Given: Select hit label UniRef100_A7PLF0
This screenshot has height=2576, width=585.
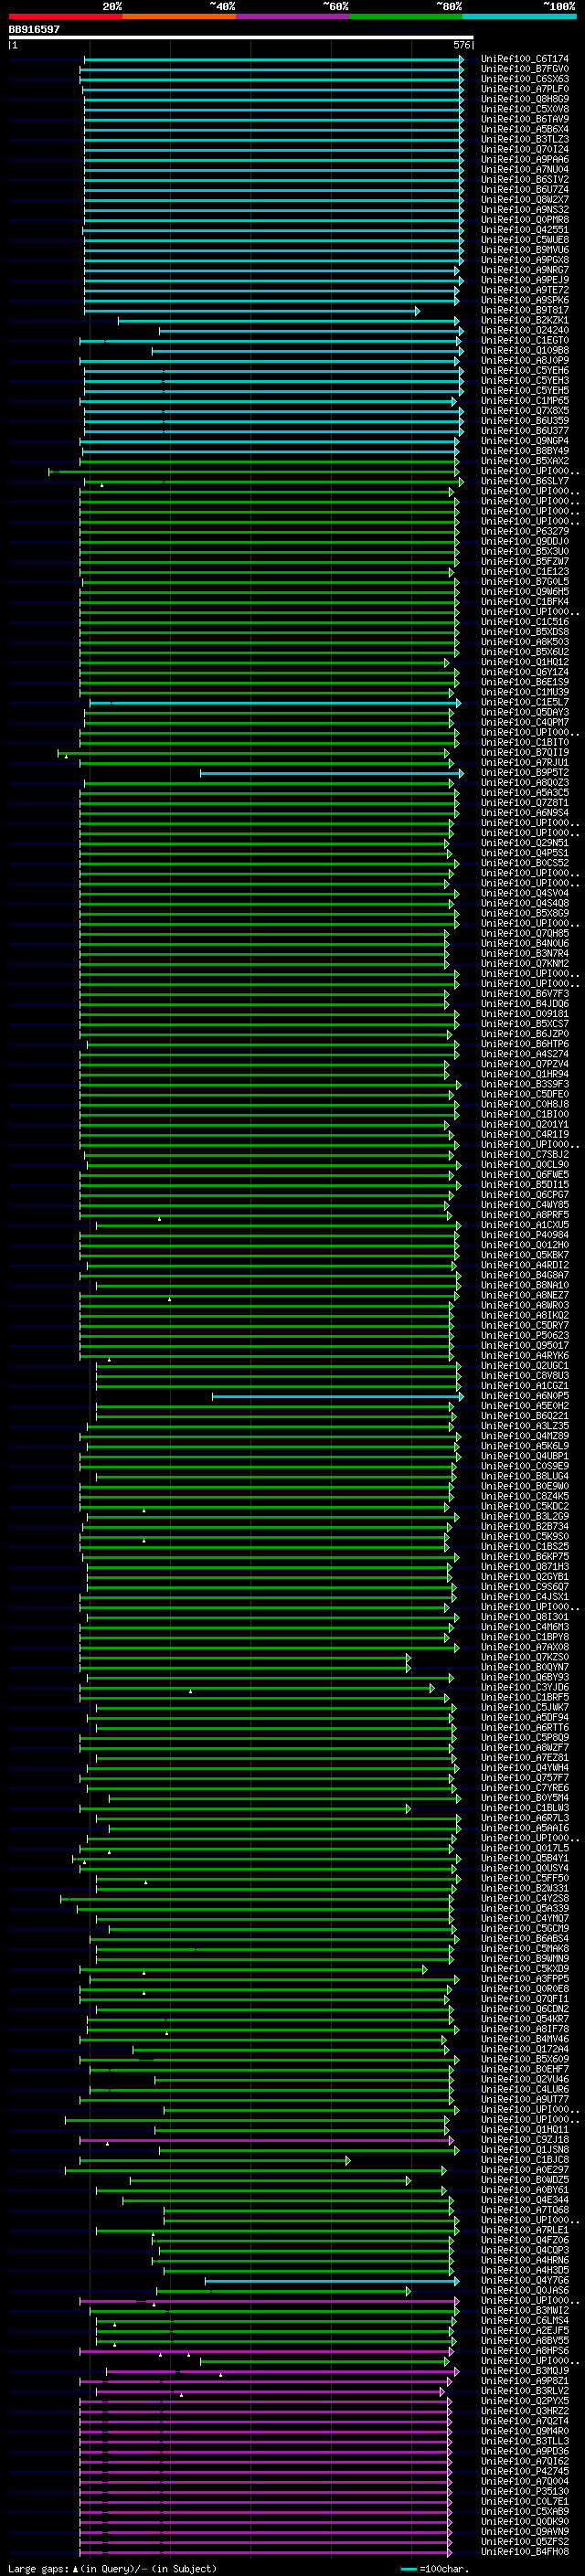Looking at the screenshot, I should tap(525, 89).
